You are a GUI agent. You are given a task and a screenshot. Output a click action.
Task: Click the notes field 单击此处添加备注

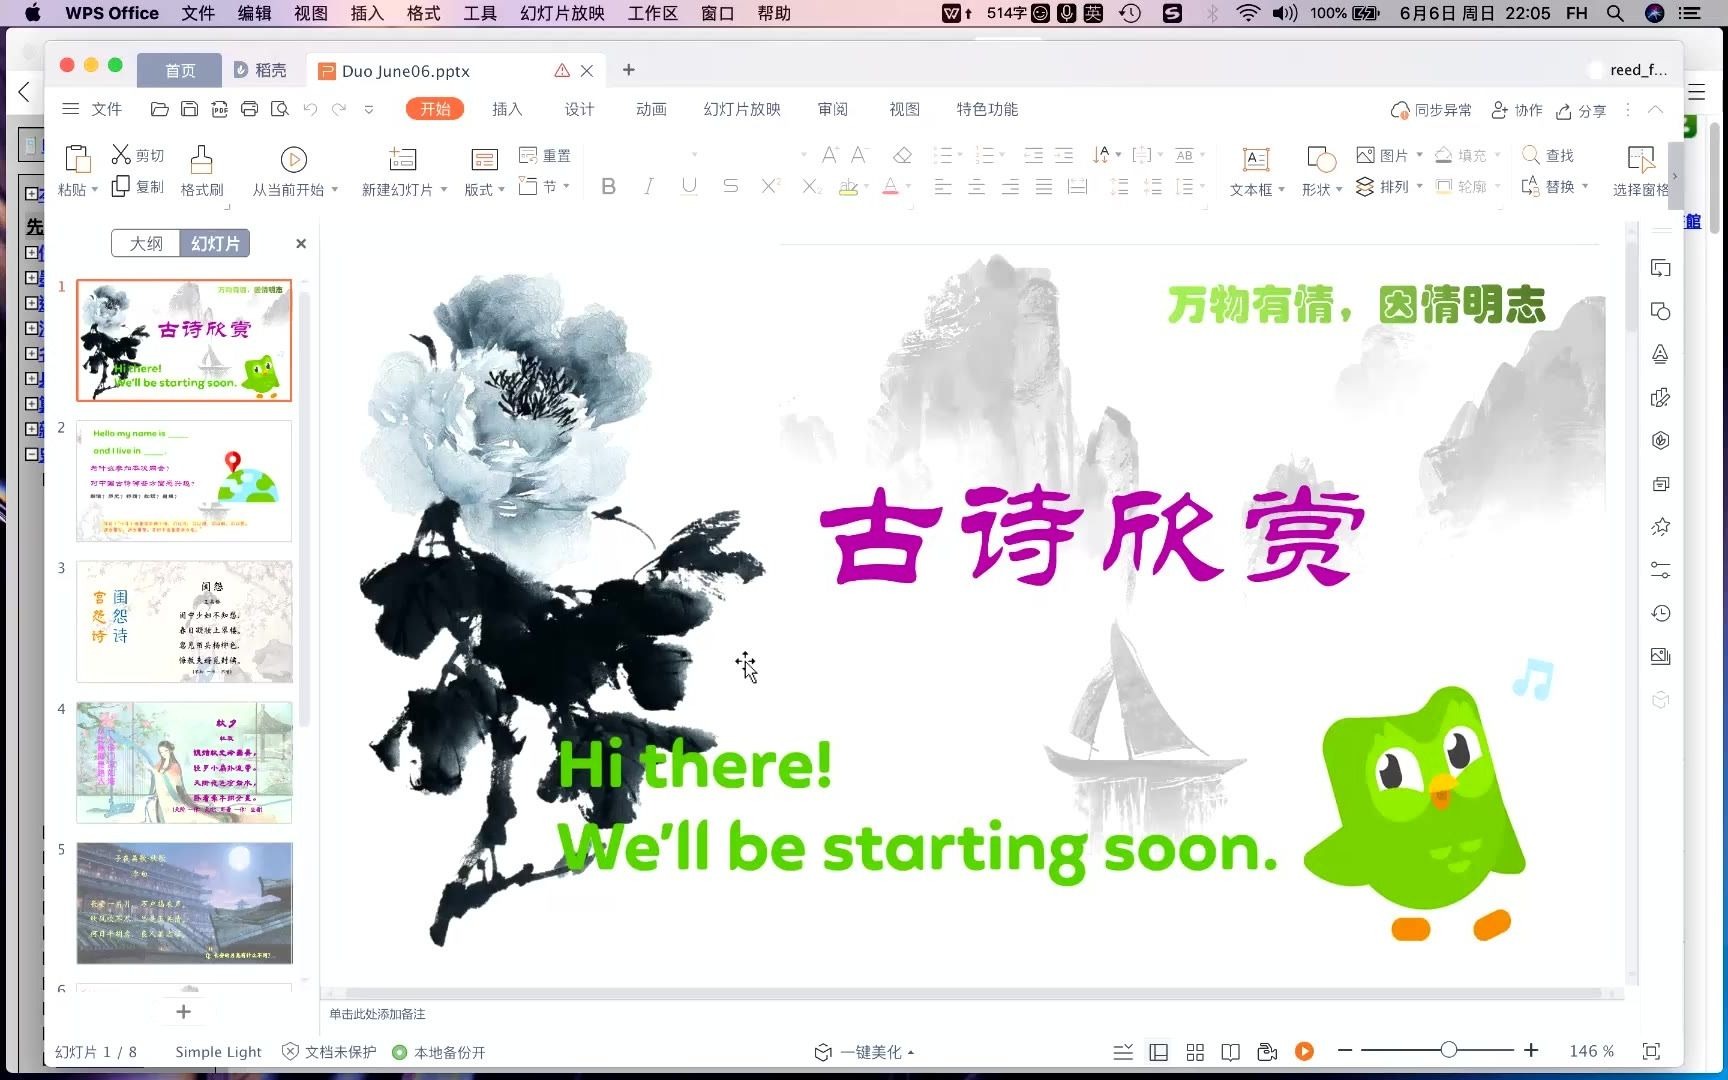tap(377, 1014)
